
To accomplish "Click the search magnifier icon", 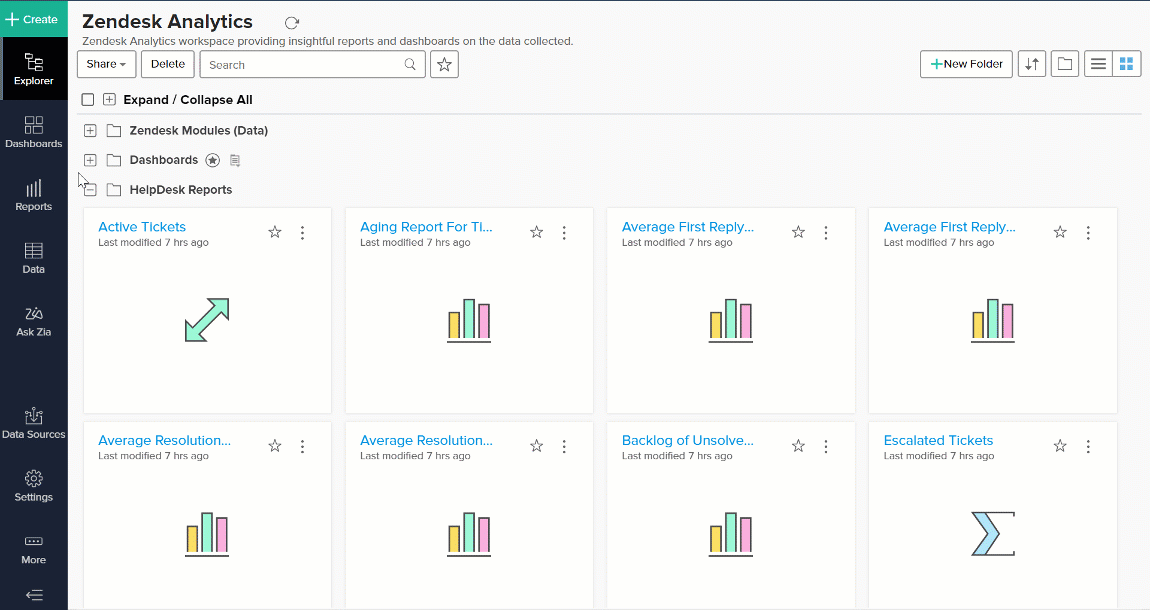I will (x=410, y=65).
